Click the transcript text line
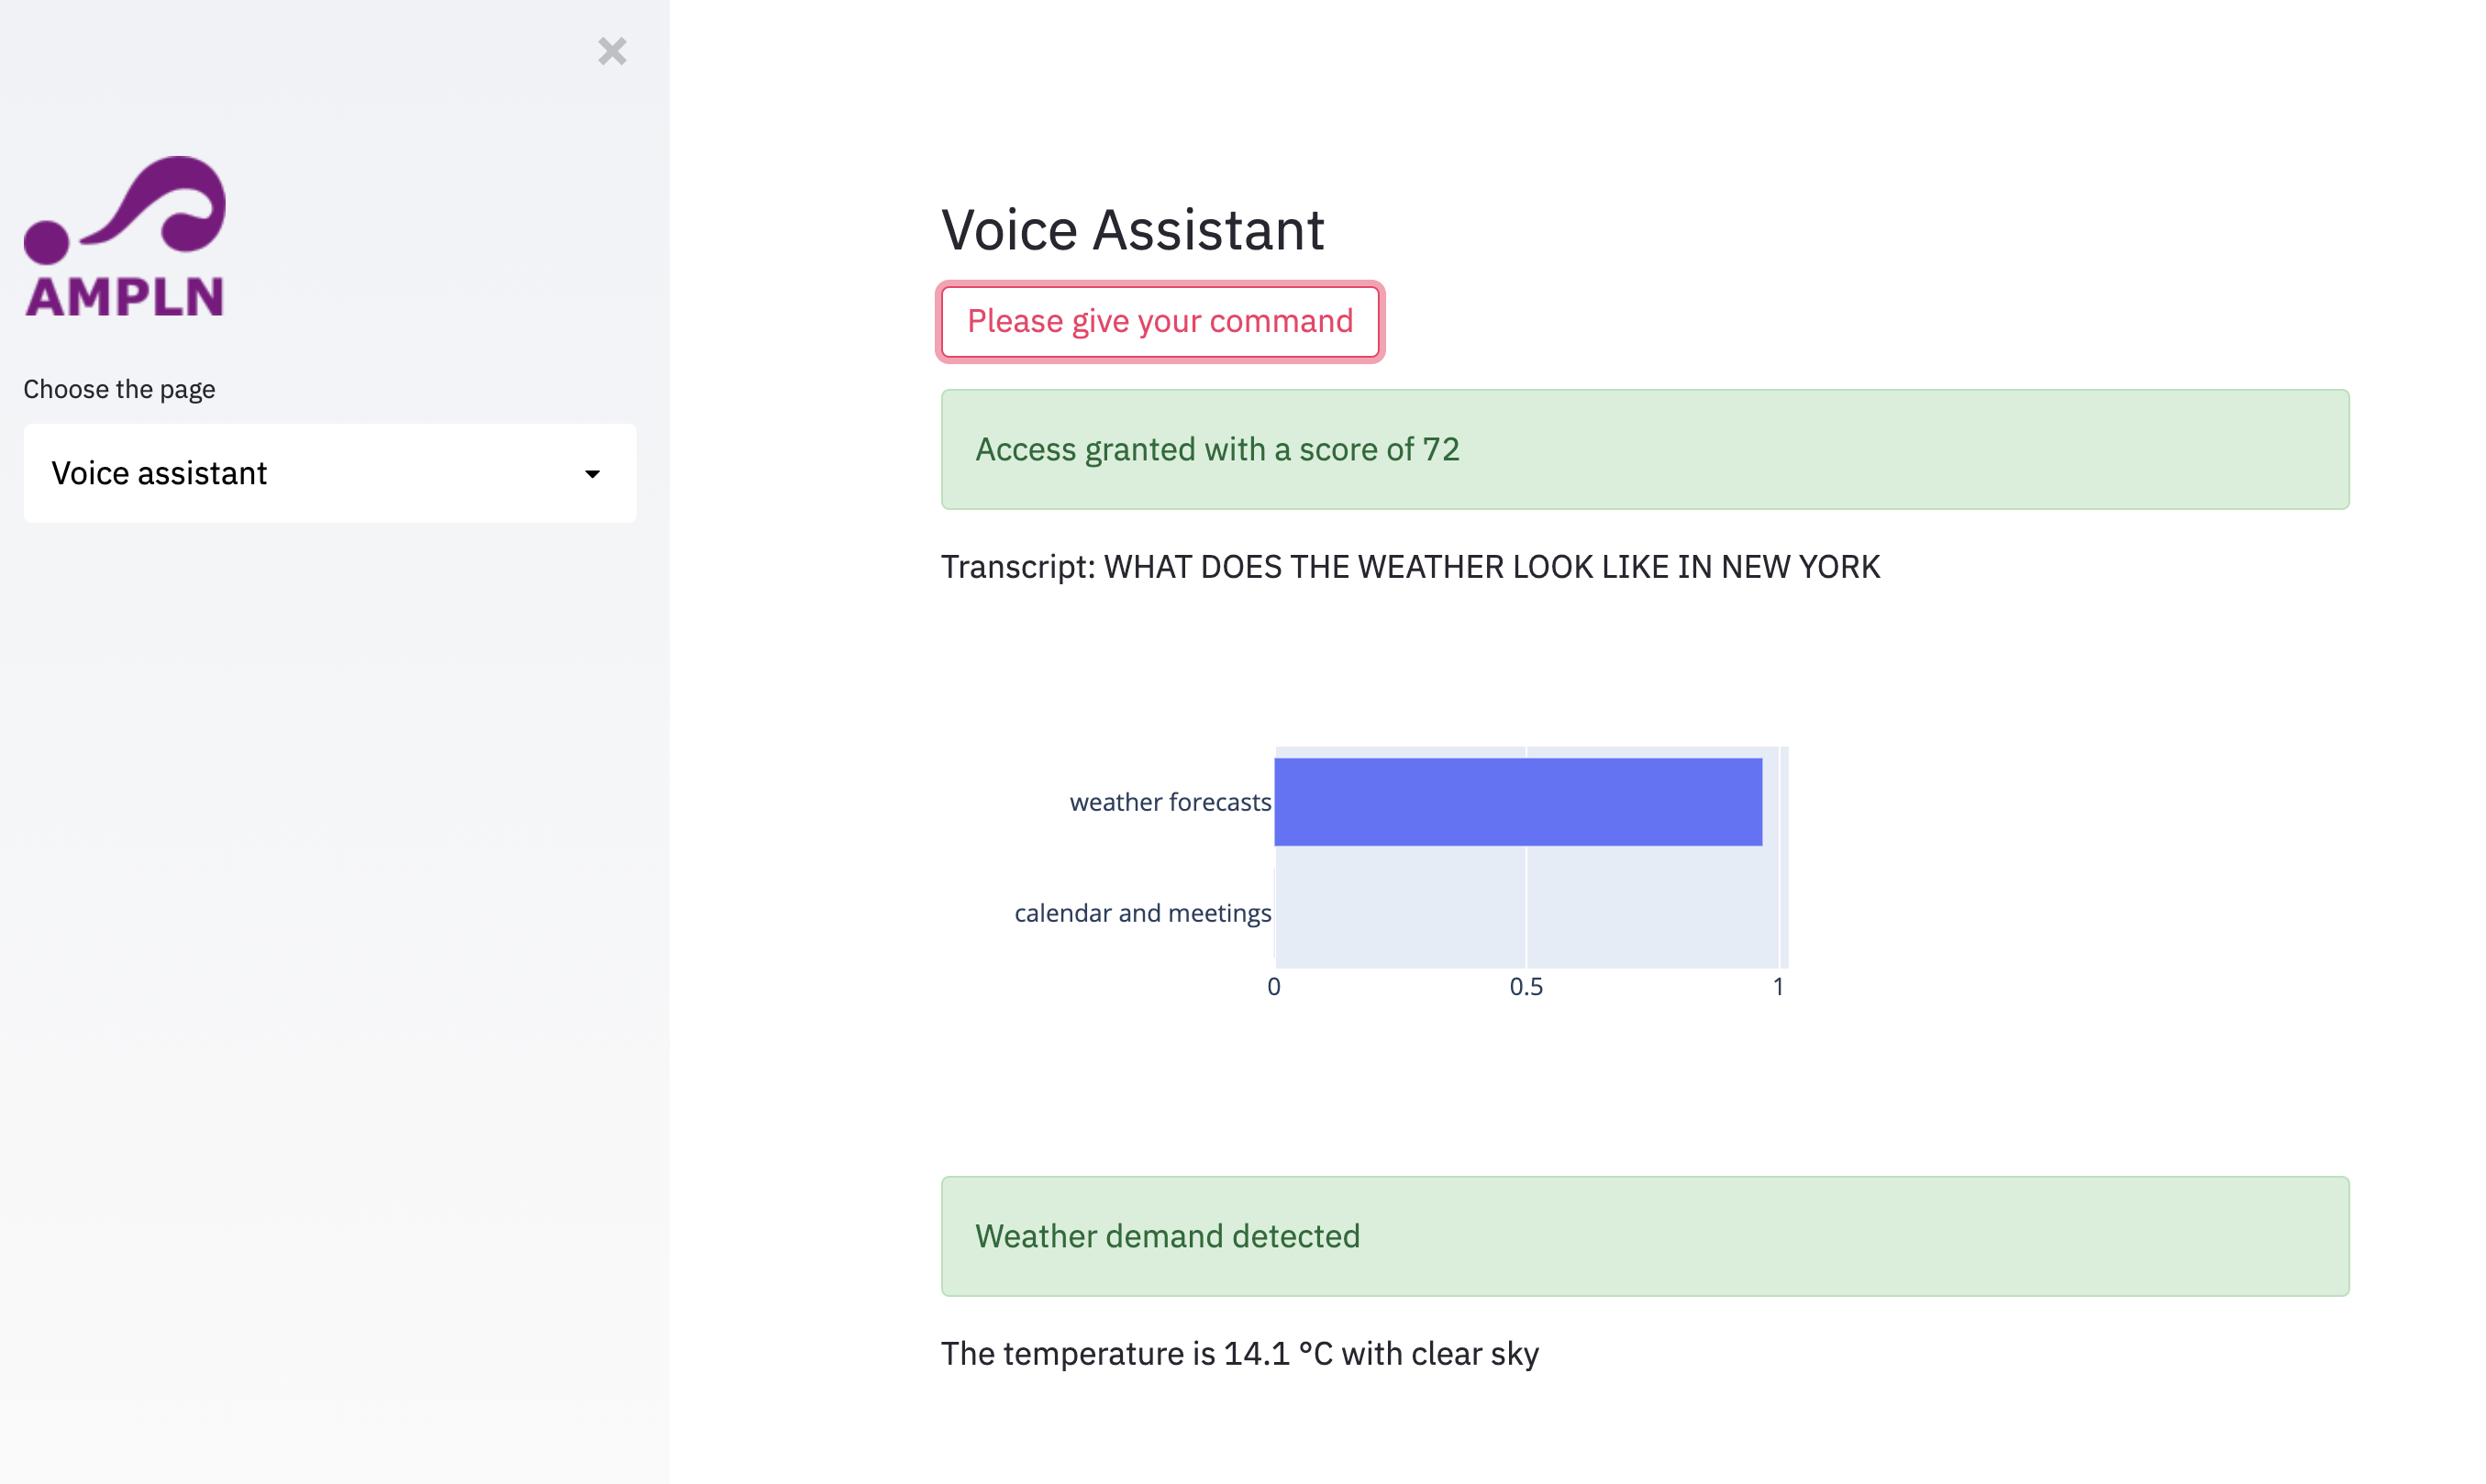2486x1484 pixels. [1410, 567]
